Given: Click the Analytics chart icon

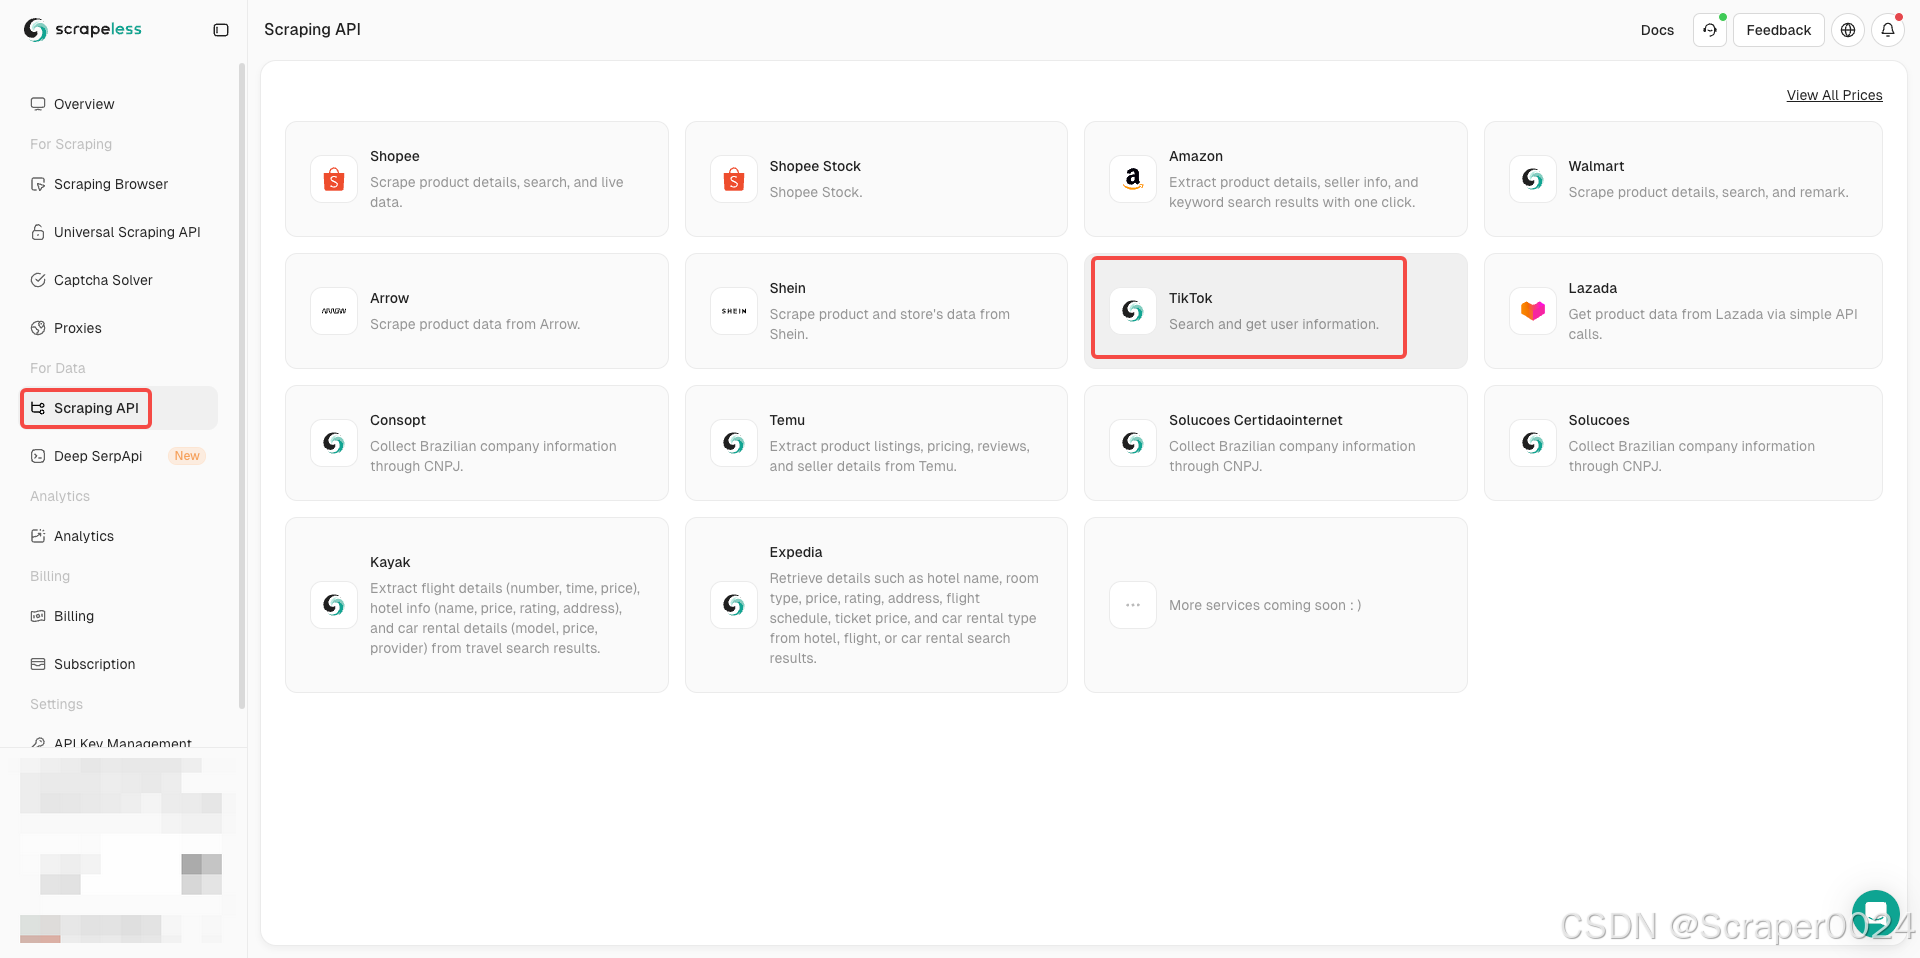Looking at the screenshot, I should tap(38, 536).
